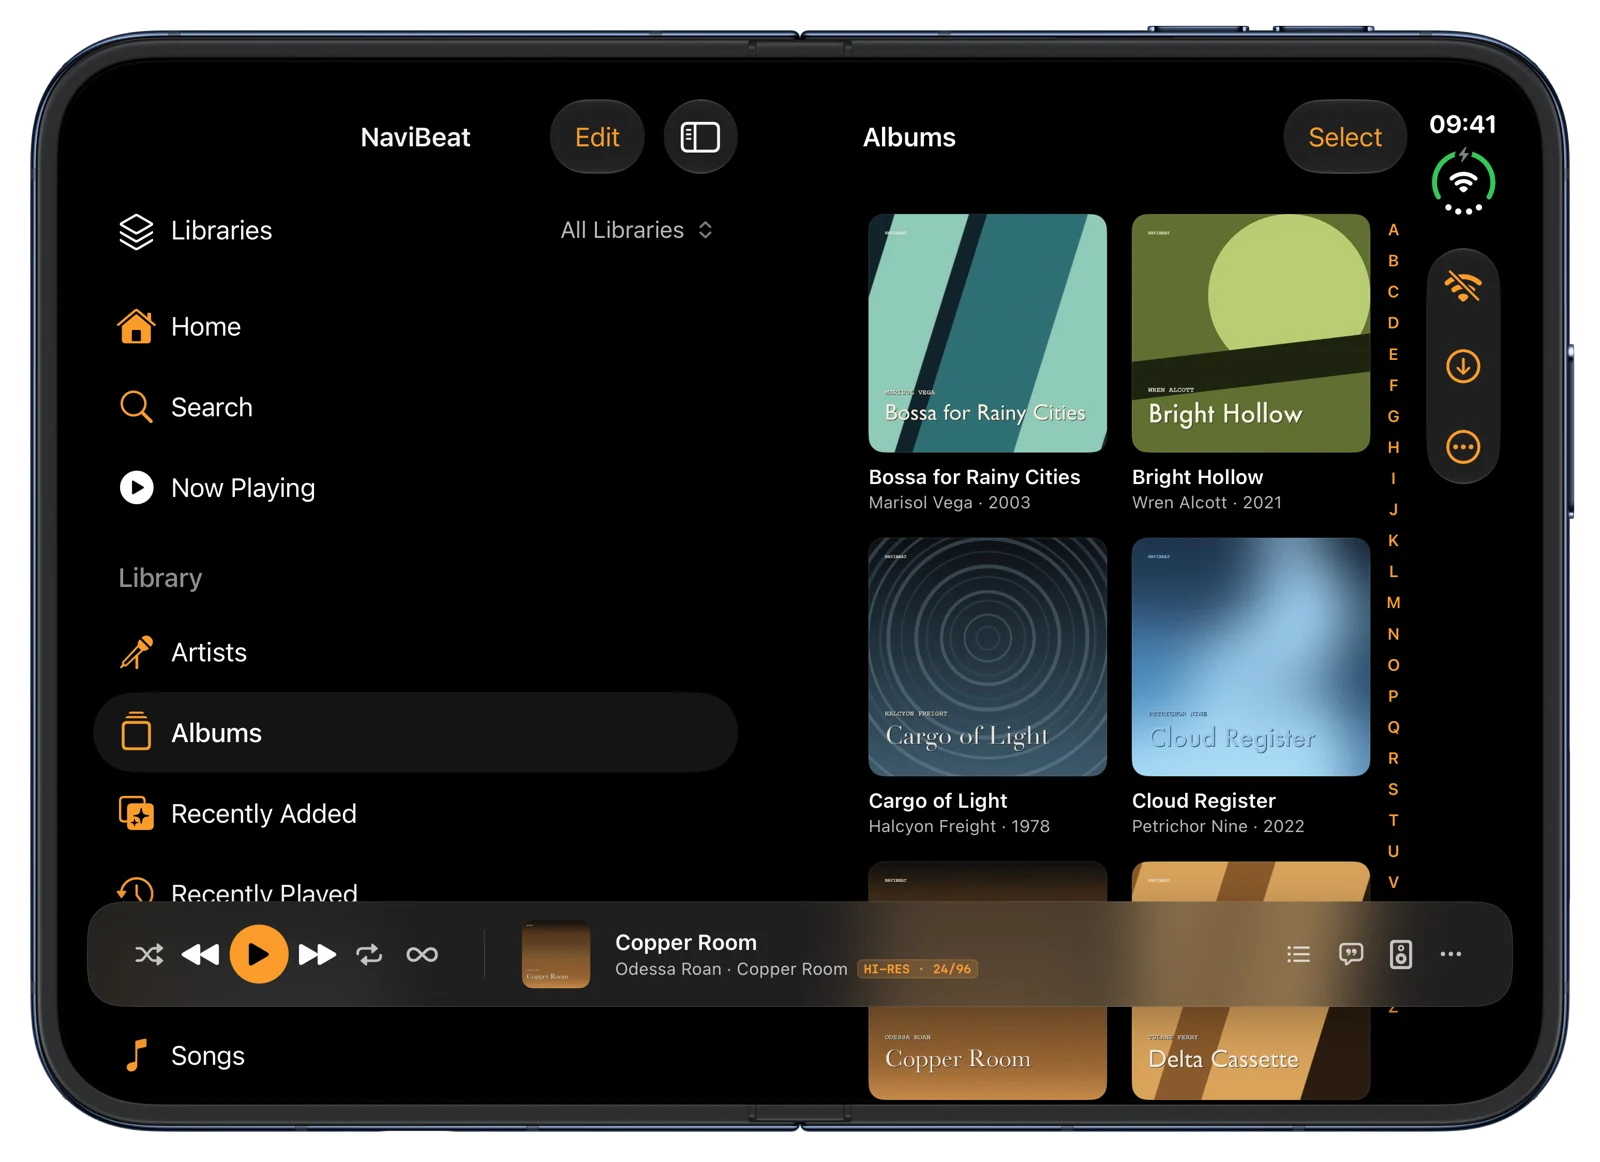
Task: Open the Artists library section
Action: (x=415, y=652)
